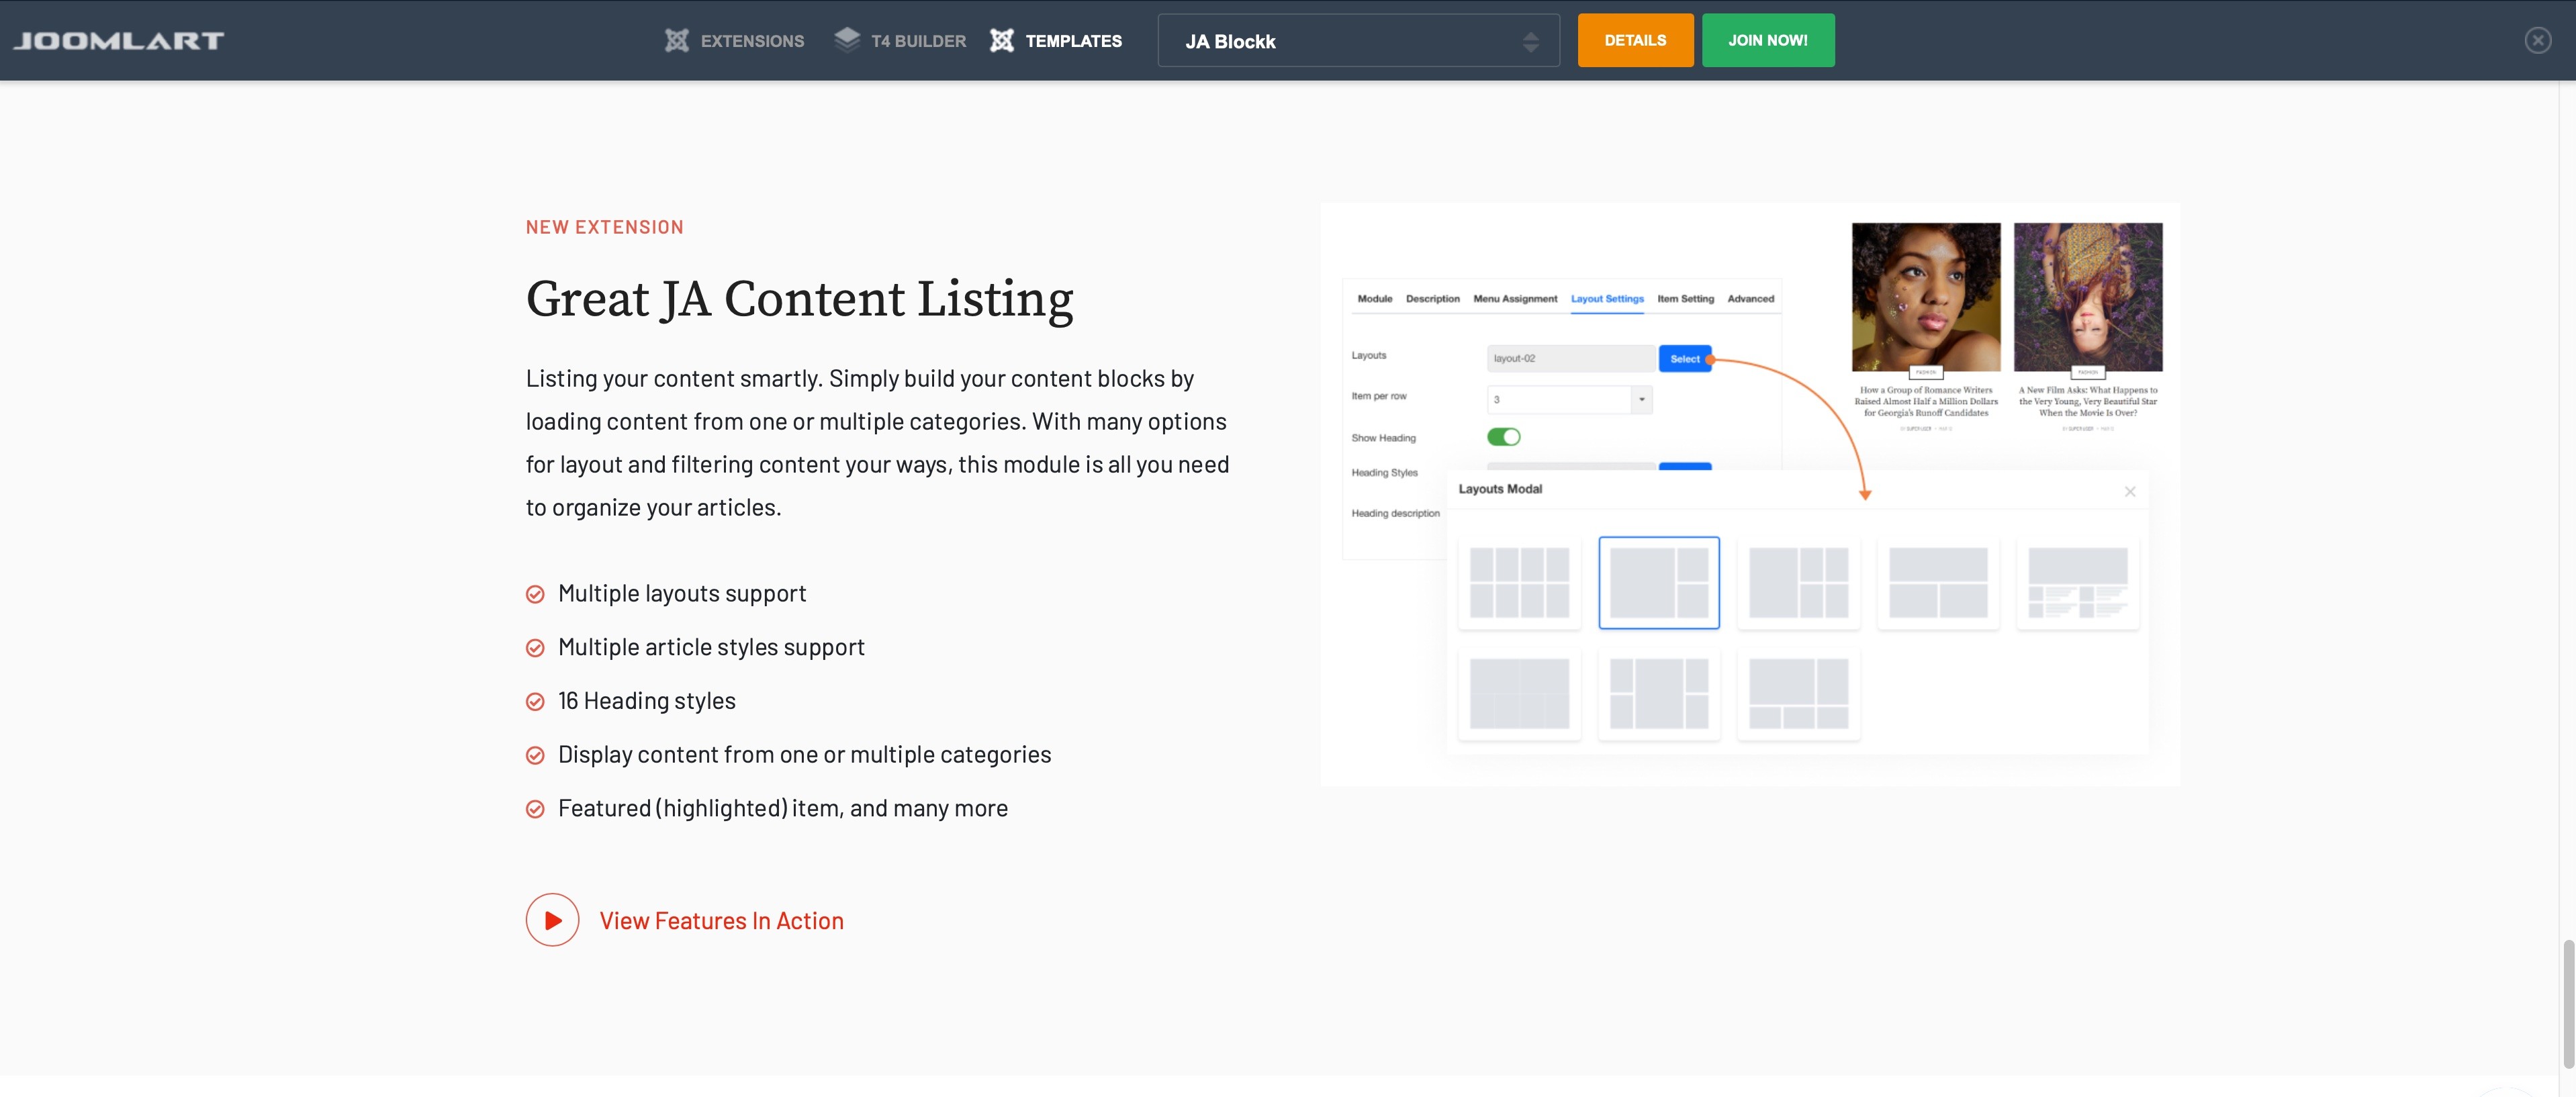Click the orange Details button

click(1635, 40)
